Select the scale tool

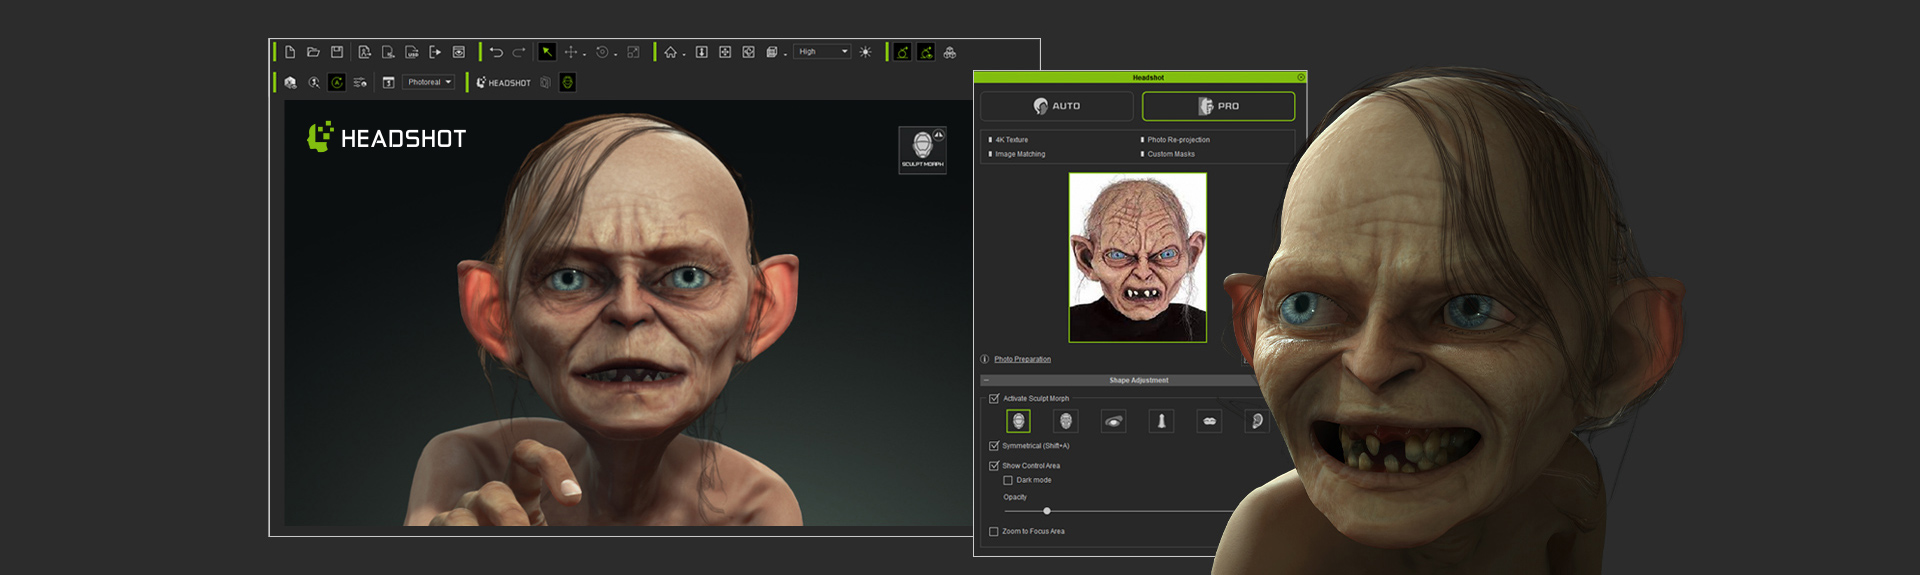[633, 52]
